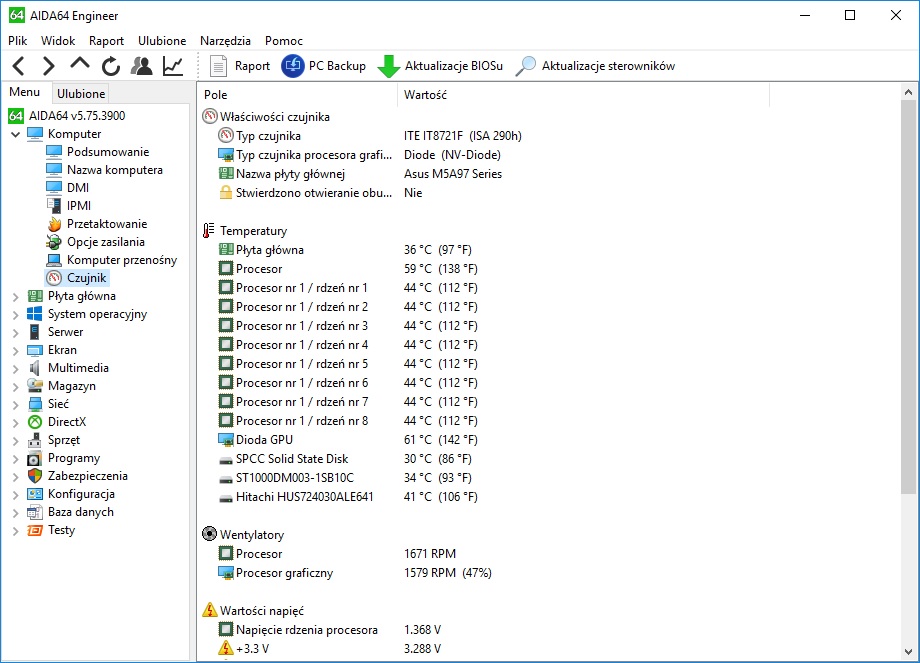Click the DirectX Xbox icon
920x663 pixels.
click(35, 422)
